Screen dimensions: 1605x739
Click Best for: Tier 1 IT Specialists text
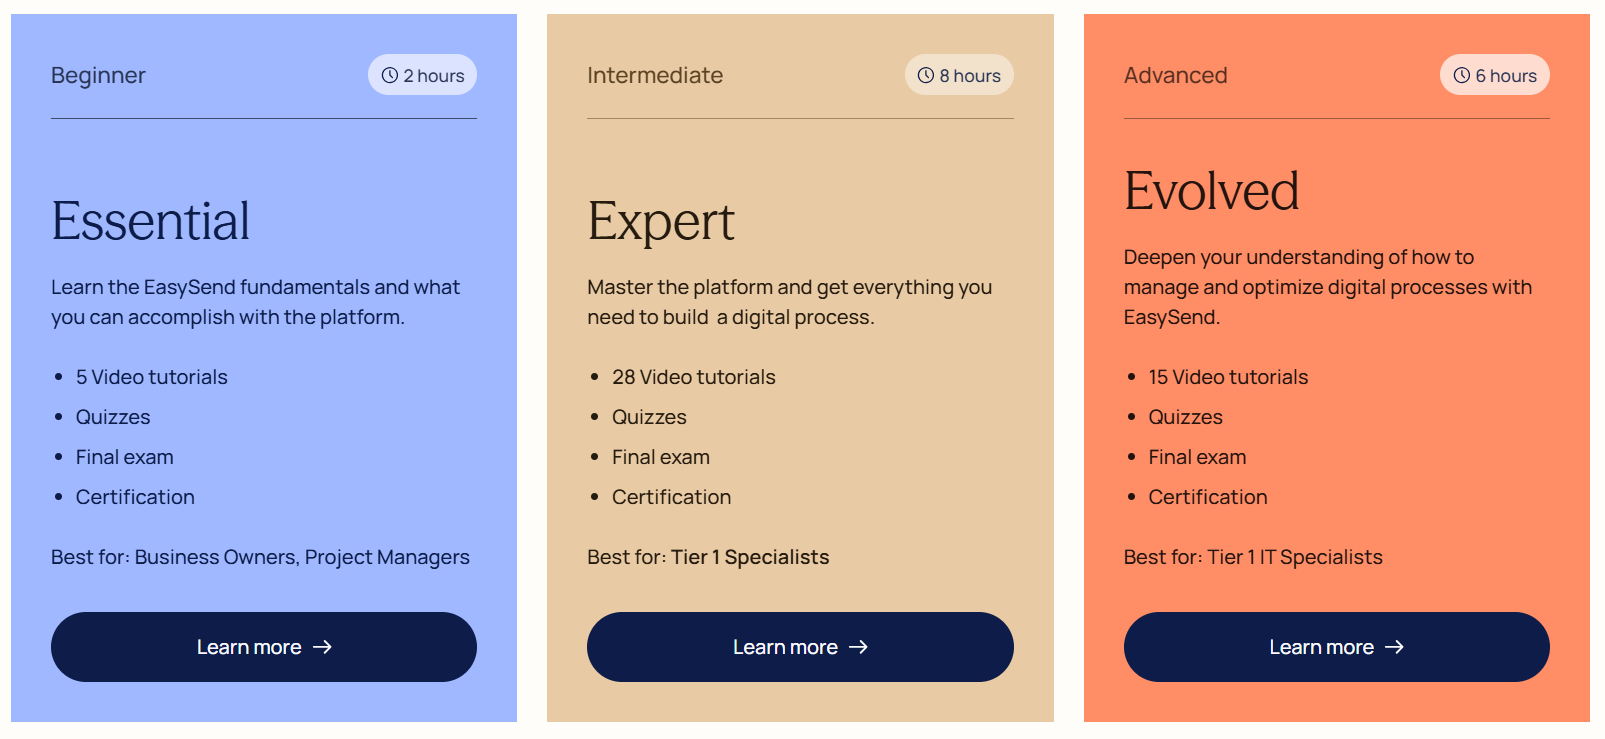(1253, 557)
